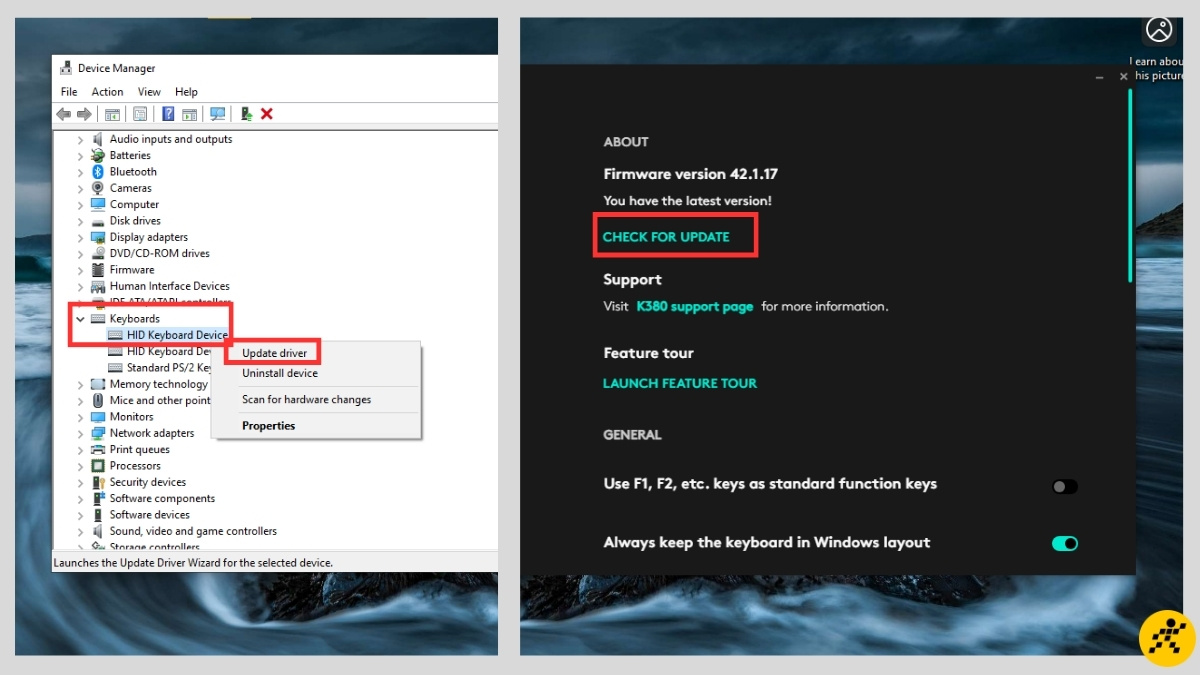
Task: Click the red X Uninstall device icon
Action: click(267, 114)
